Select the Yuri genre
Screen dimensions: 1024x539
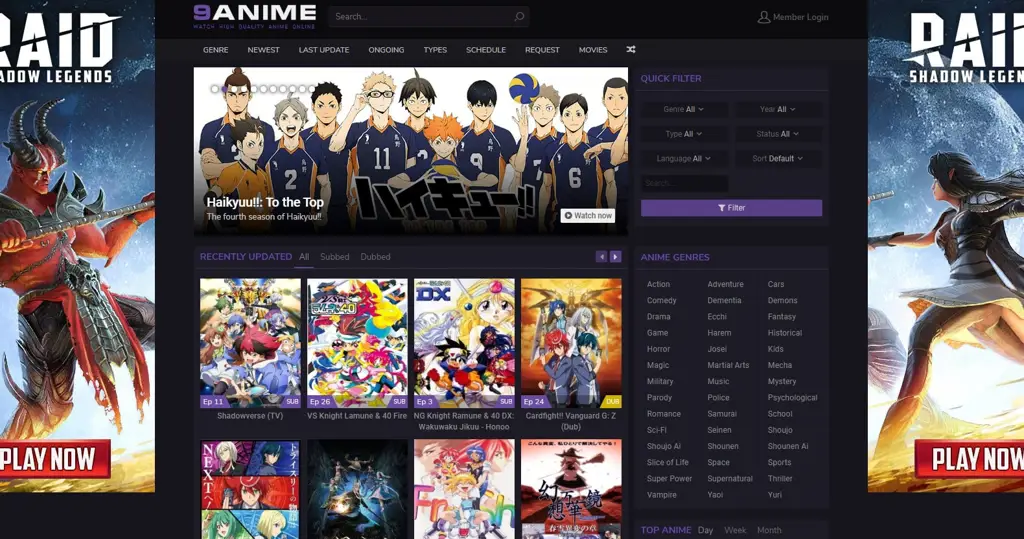775,495
